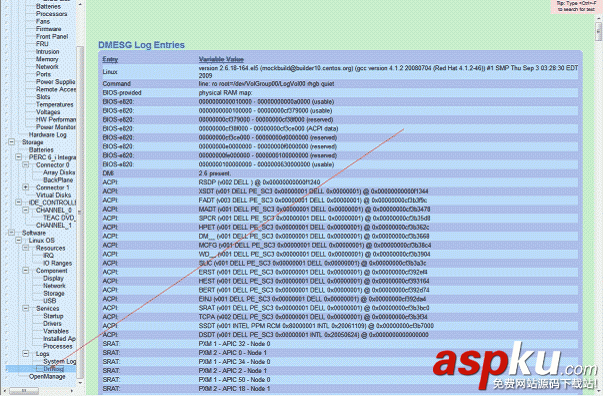Click the tree panel's vertical scrollbar
603x396 pixels.
pyautogui.click(x=80, y=211)
